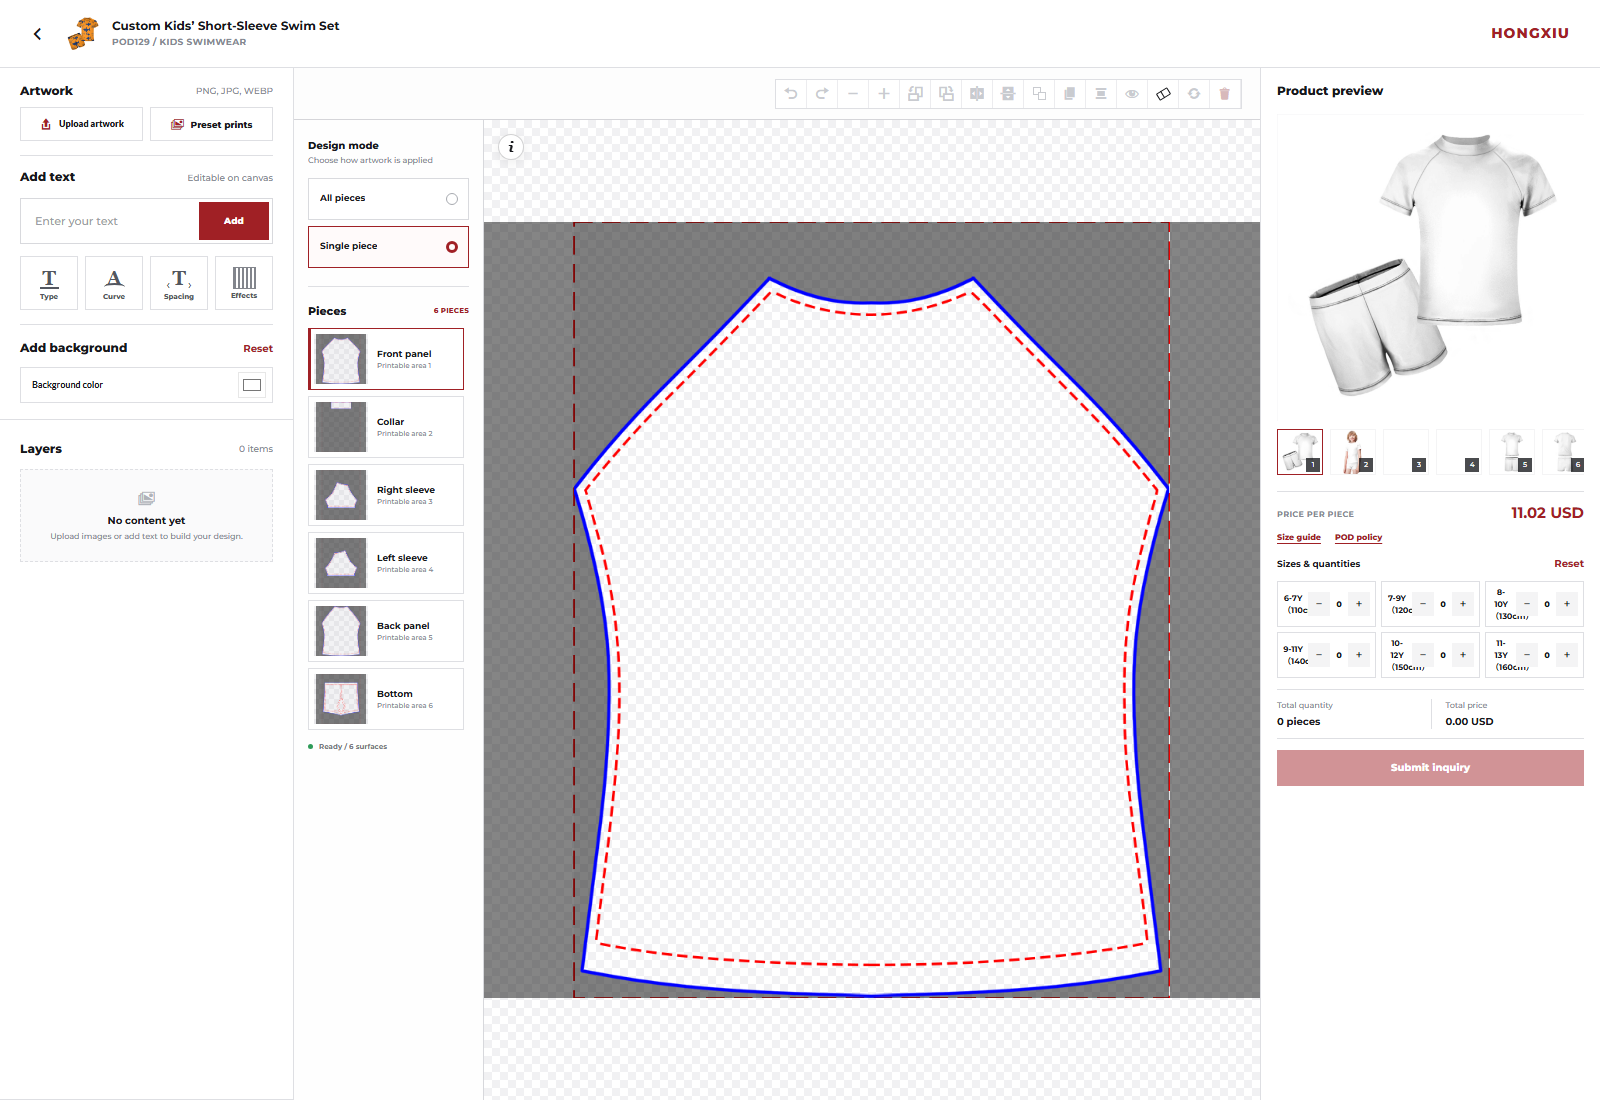This screenshot has height=1100, width=1600.
Task: Select the Bottom piece
Action: pos(386,699)
